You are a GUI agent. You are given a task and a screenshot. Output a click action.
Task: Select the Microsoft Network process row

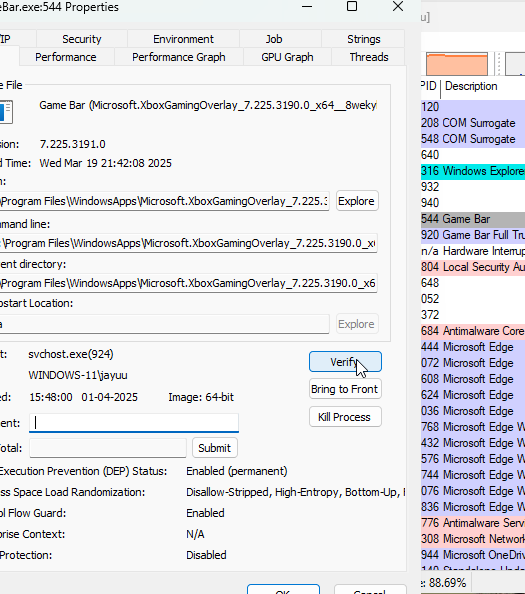pyautogui.click(x=473, y=539)
